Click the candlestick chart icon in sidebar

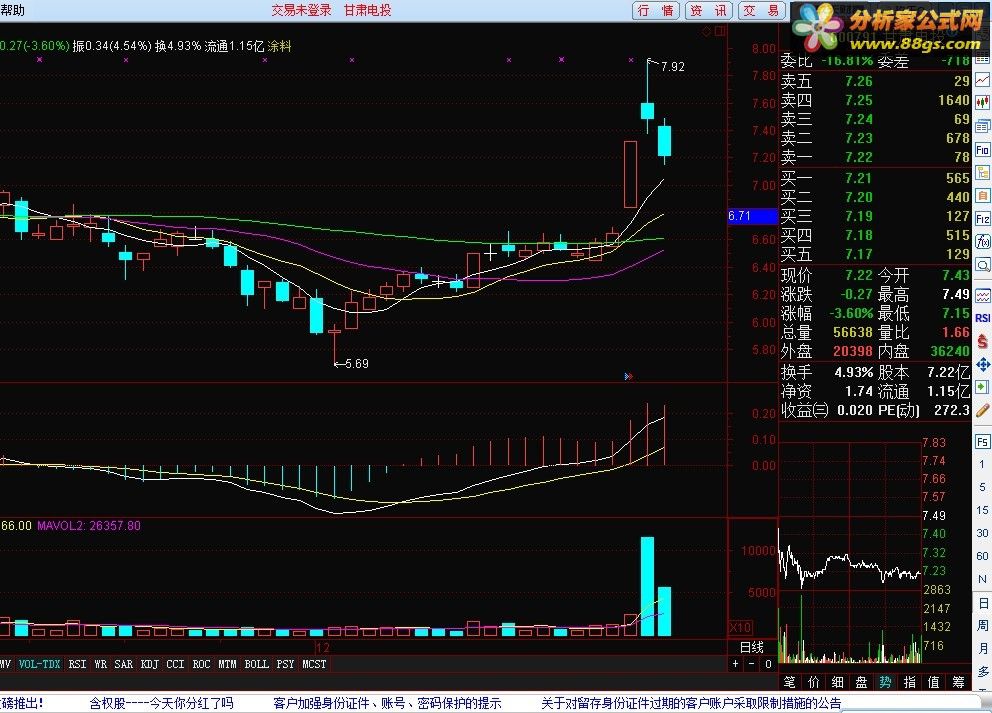(983, 102)
